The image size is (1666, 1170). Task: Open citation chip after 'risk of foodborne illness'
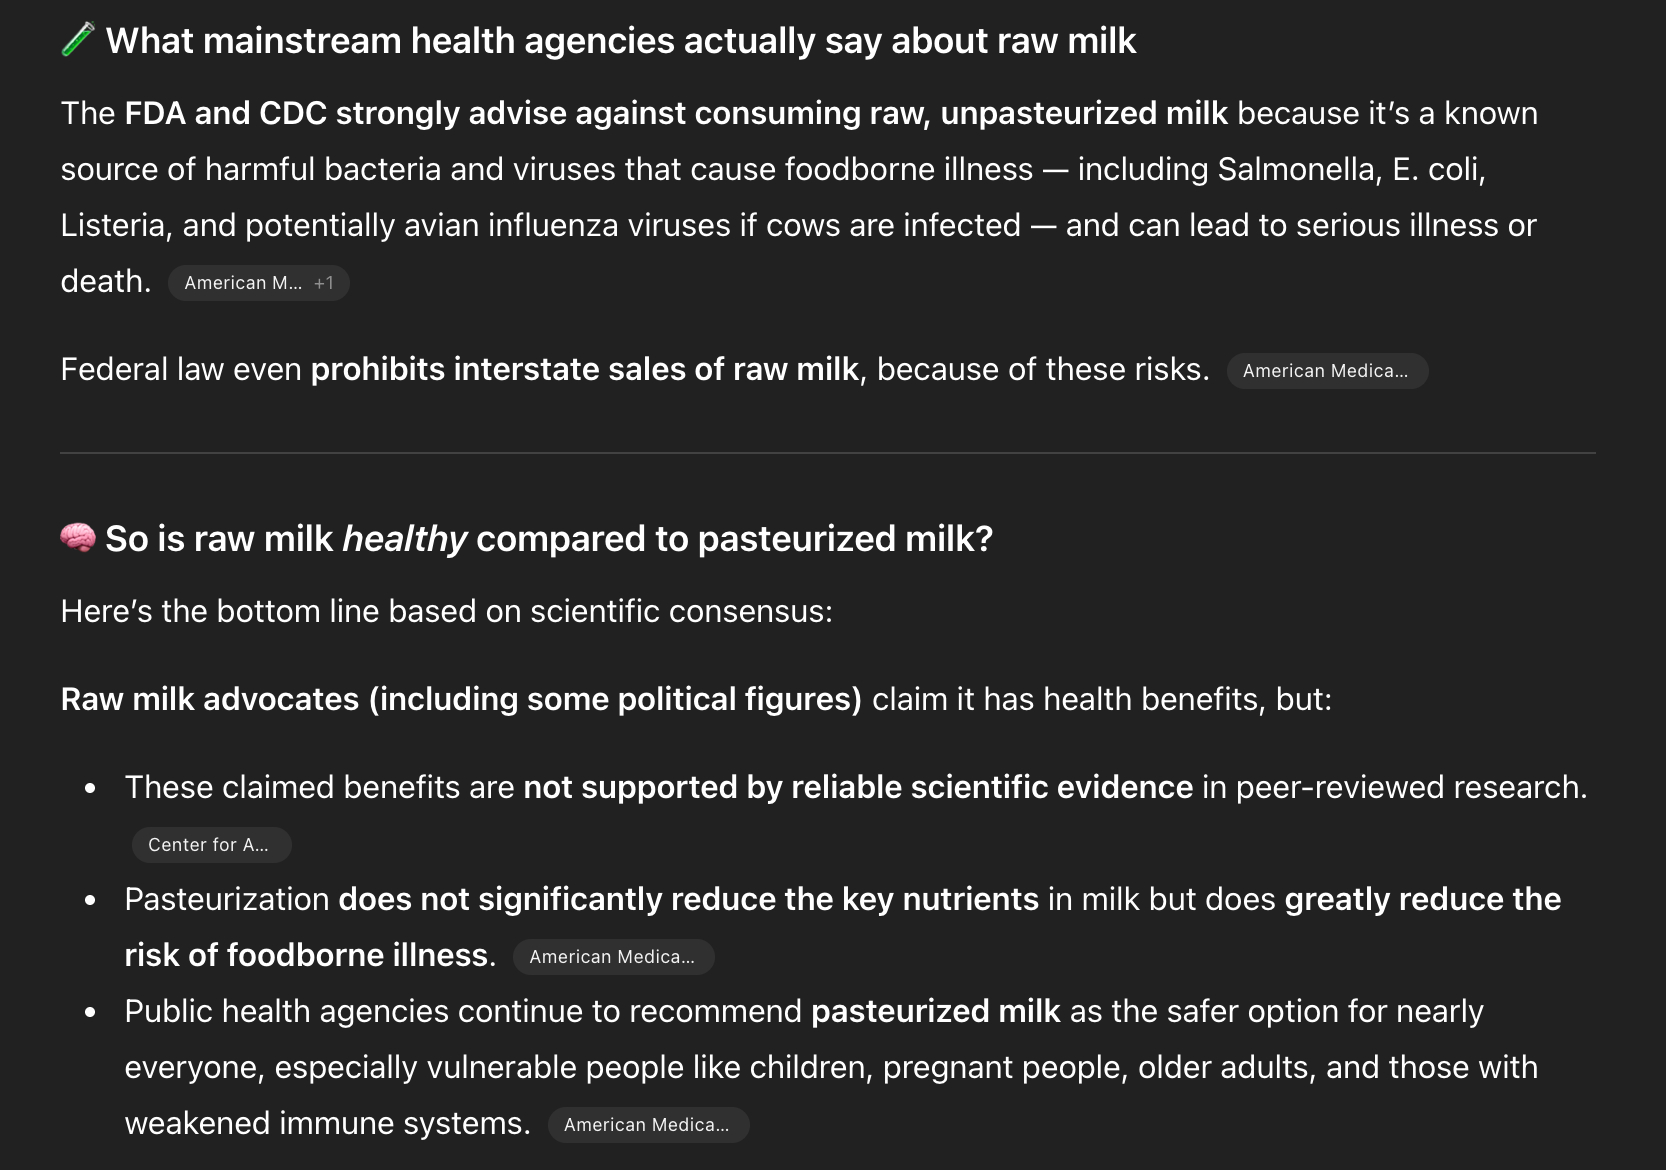612,957
